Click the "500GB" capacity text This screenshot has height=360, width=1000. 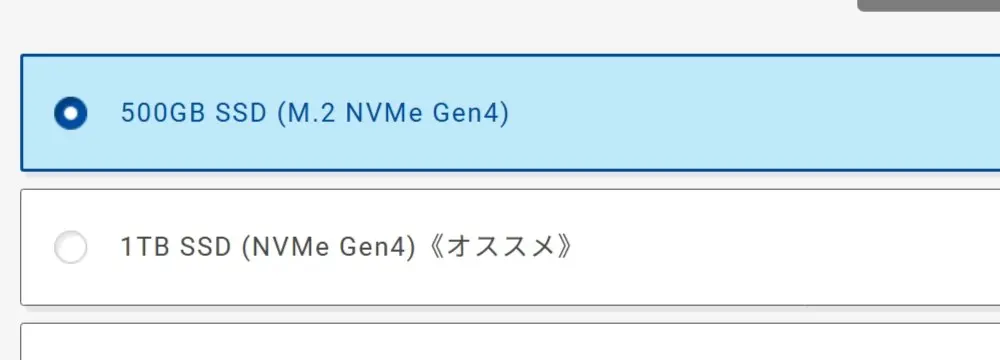tap(163, 114)
